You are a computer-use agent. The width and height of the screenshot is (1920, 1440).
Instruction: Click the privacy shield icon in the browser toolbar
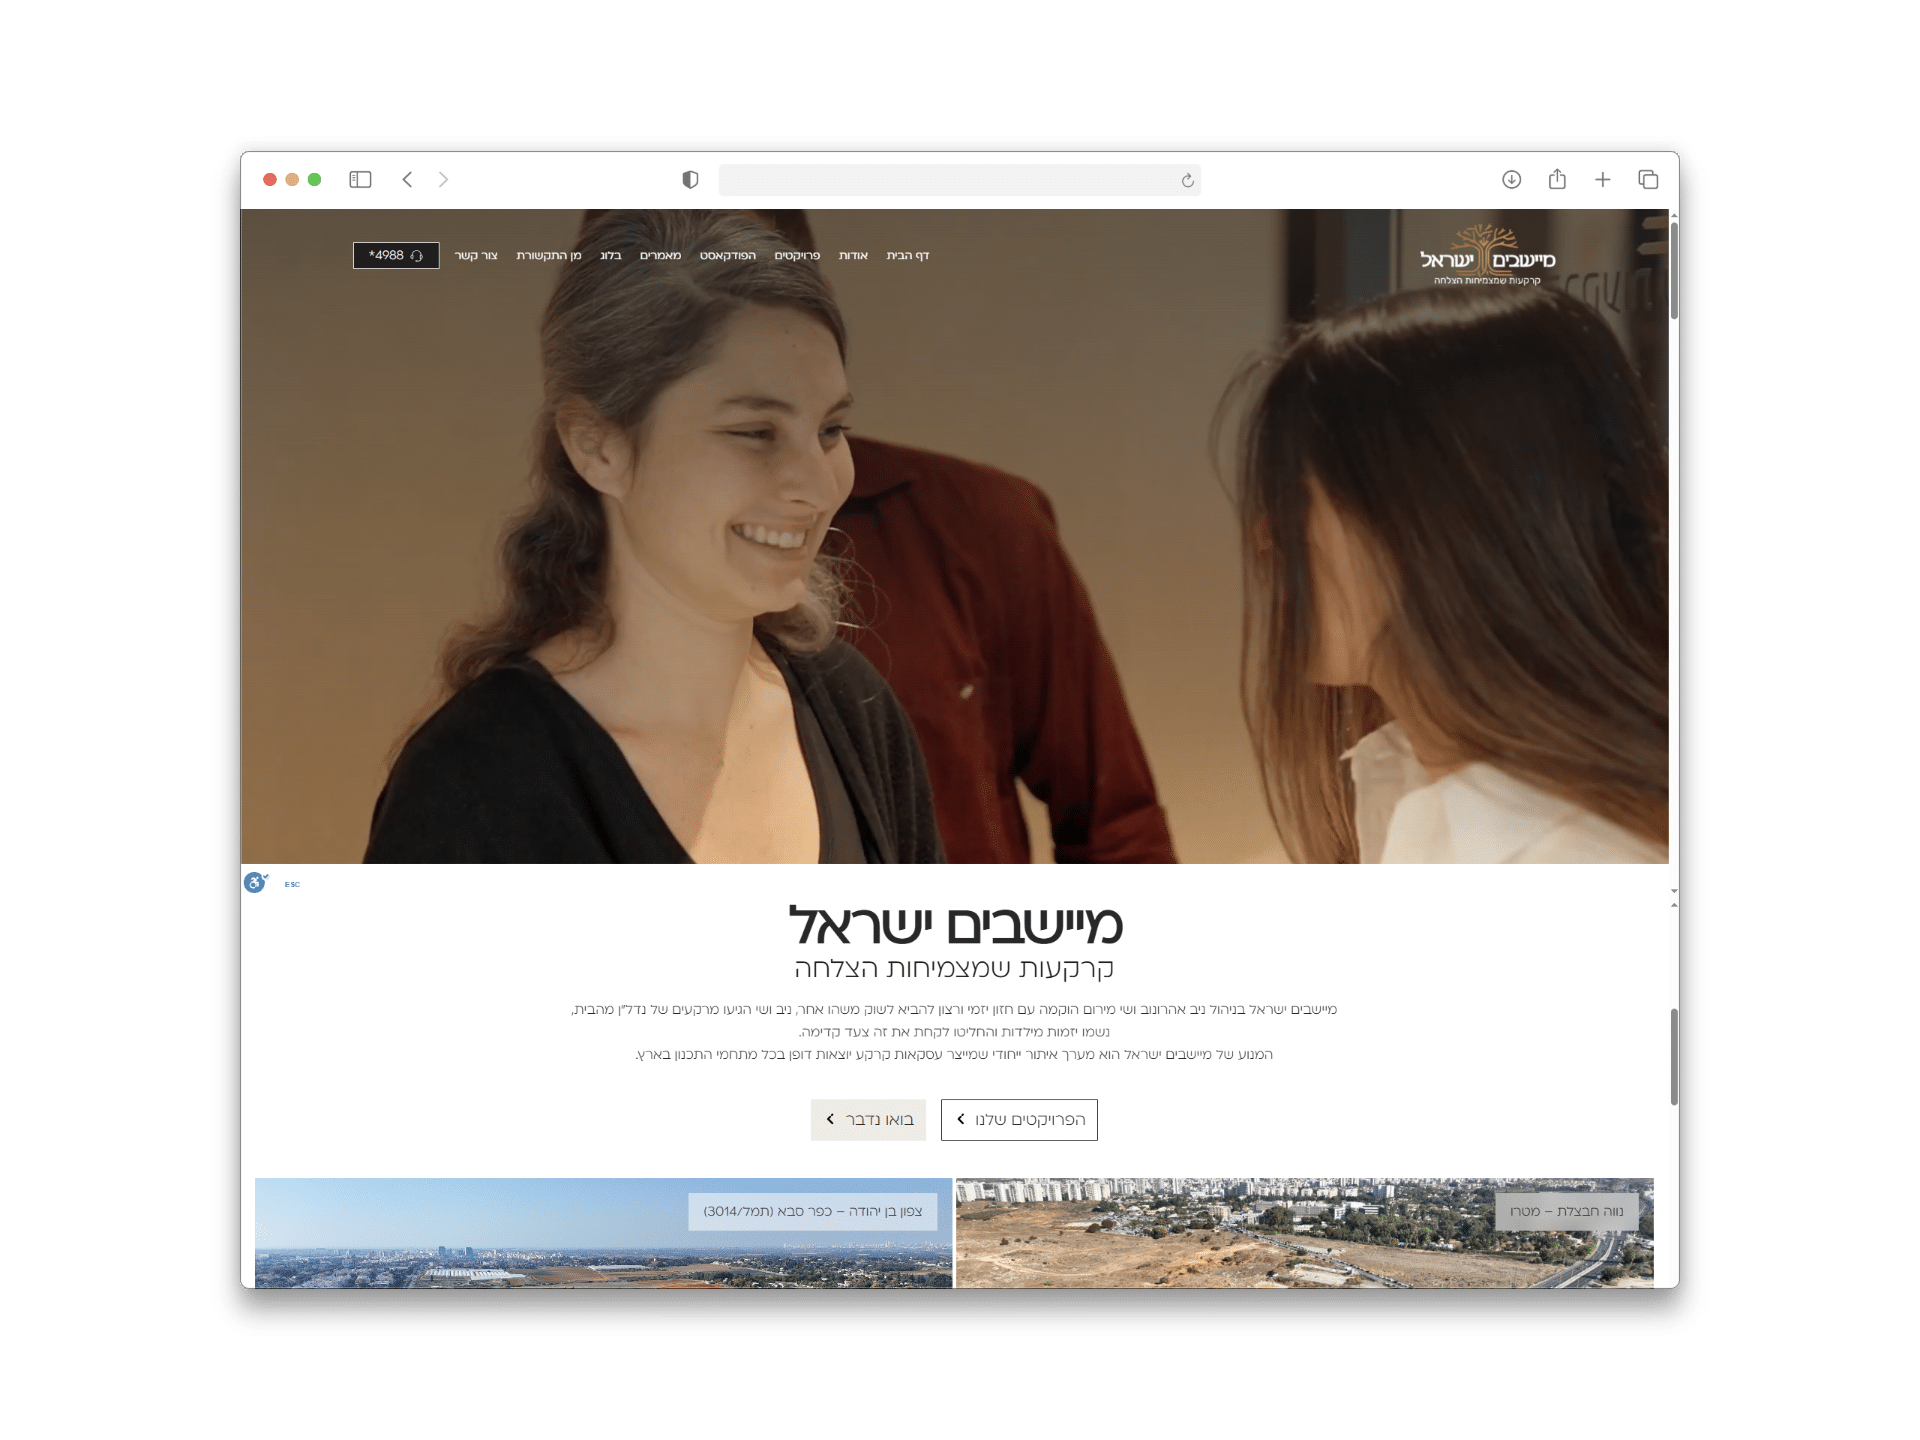pyautogui.click(x=689, y=180)
